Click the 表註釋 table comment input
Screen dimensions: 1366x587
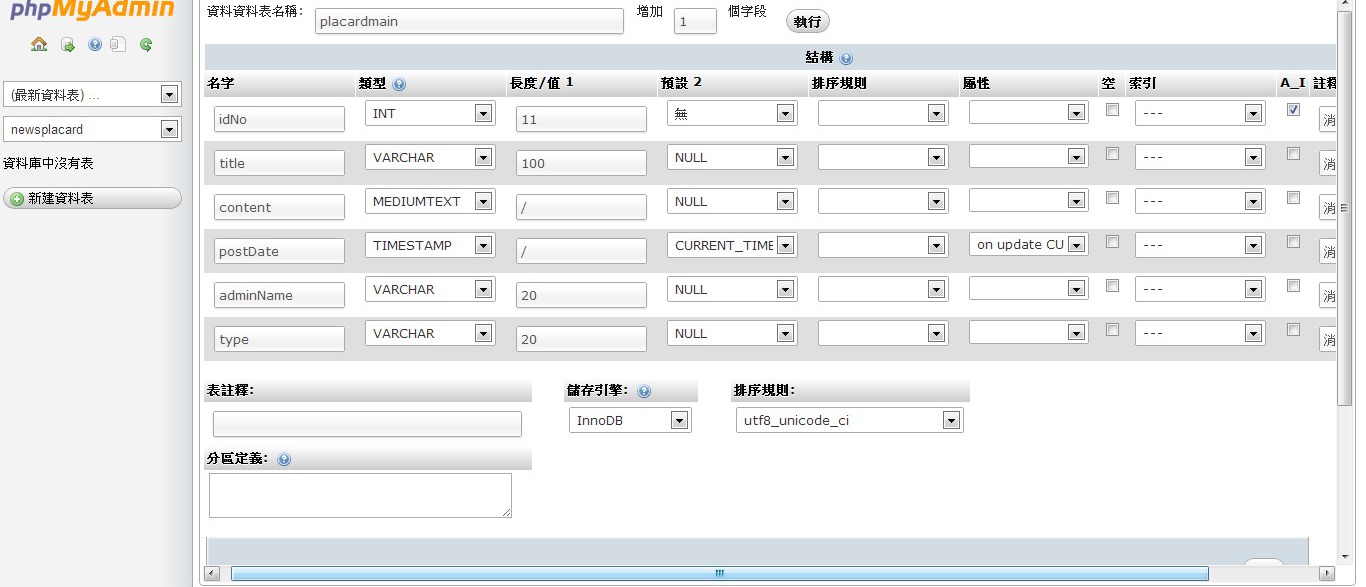point(367,424)
